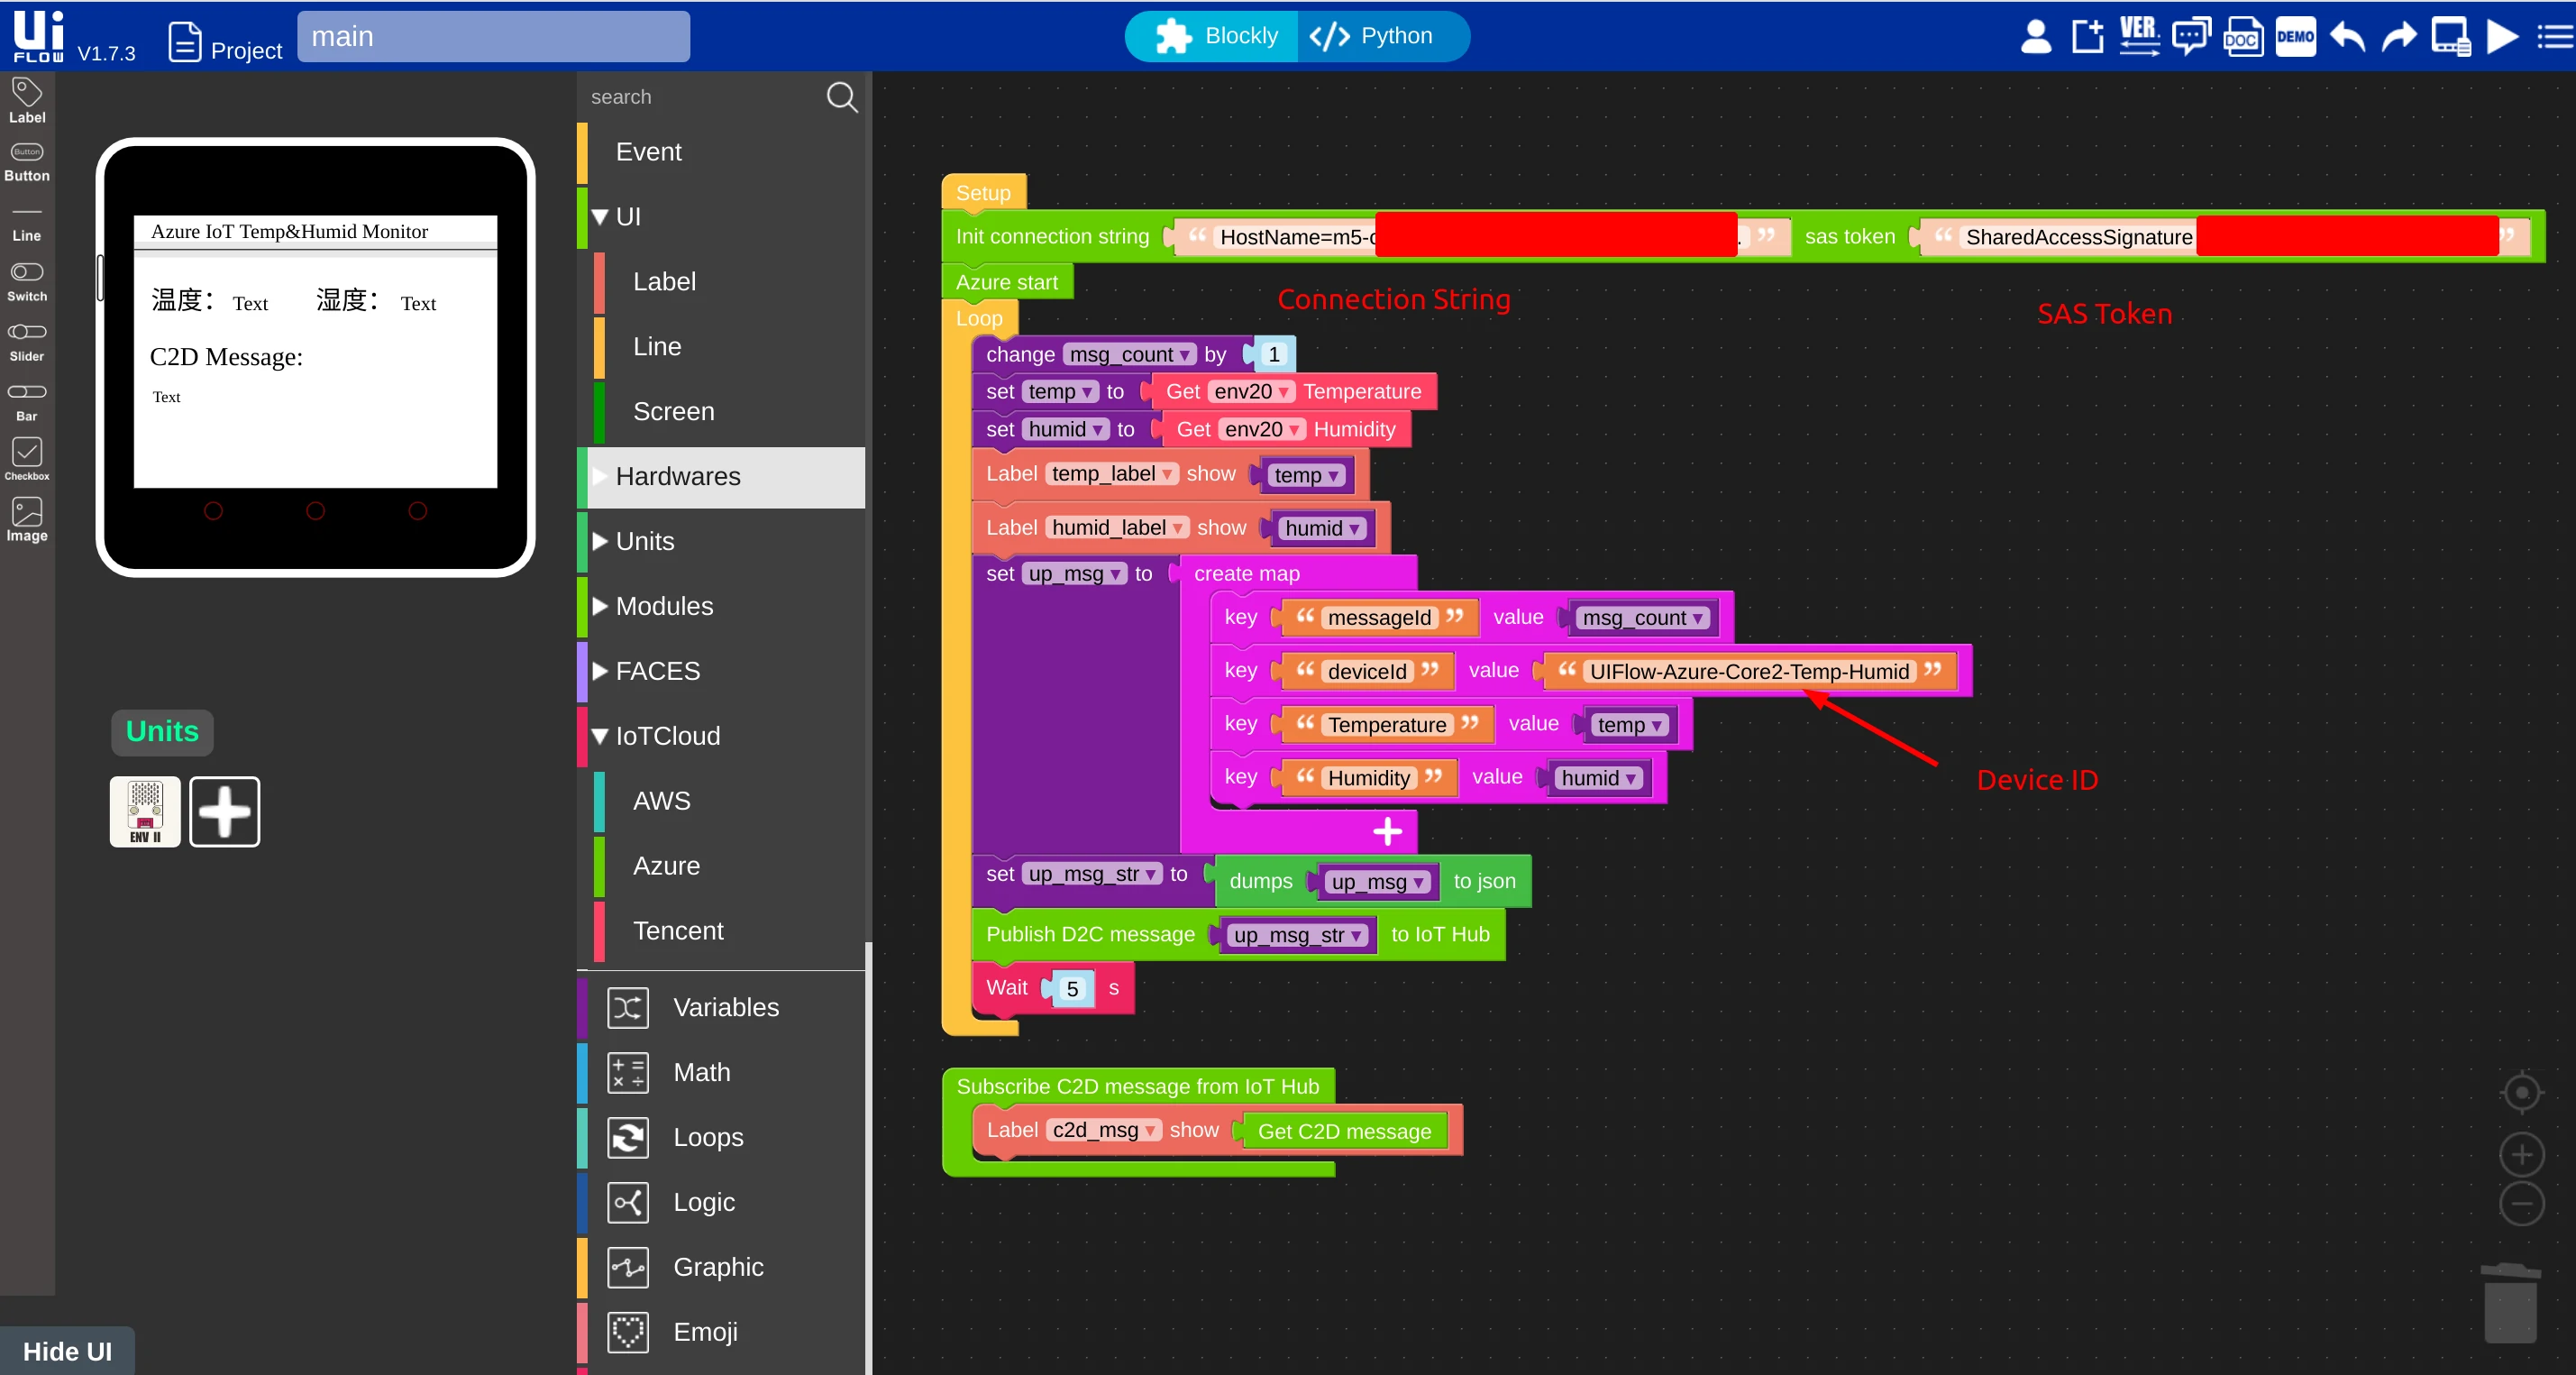Click the project name field 'main'

click(493, 37)
